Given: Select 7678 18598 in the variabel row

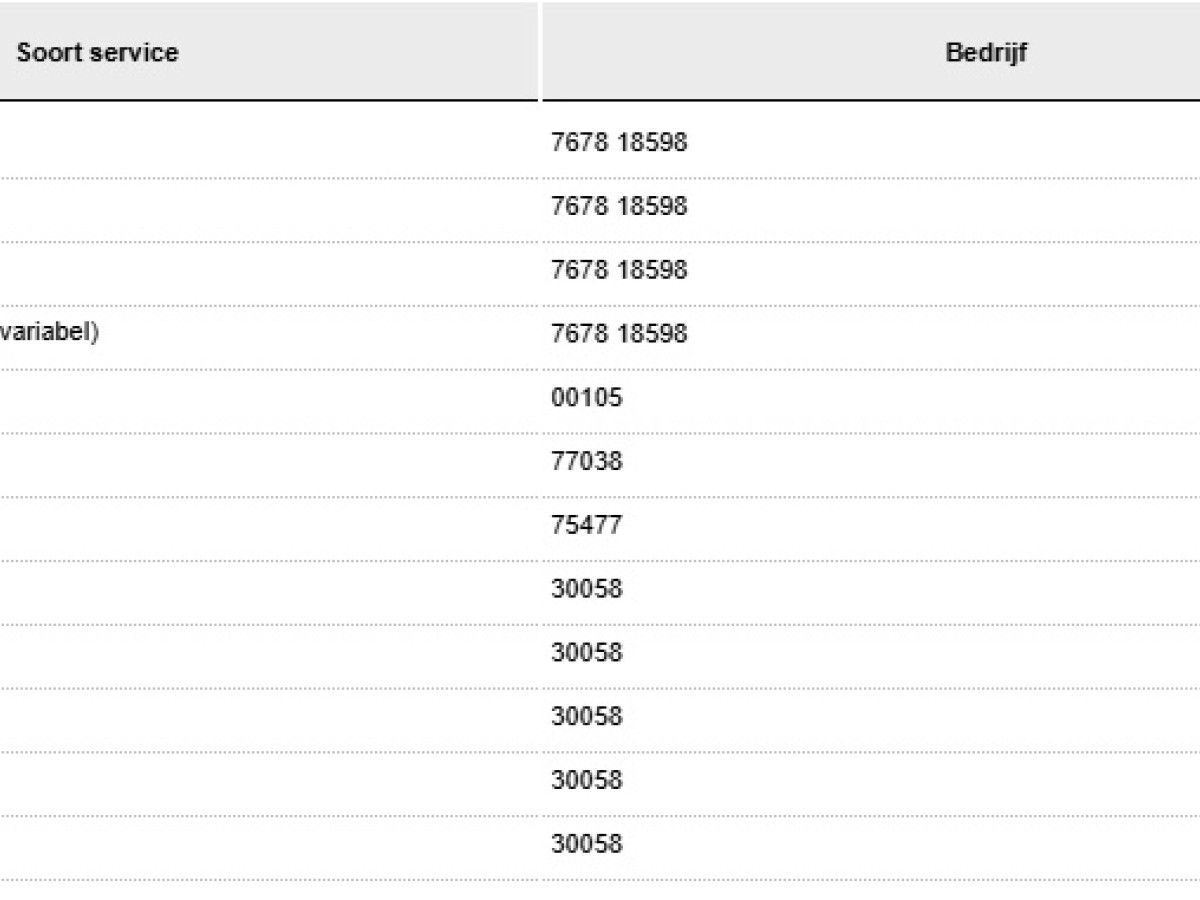Looking at the screenshot, I should click(619, 334).
